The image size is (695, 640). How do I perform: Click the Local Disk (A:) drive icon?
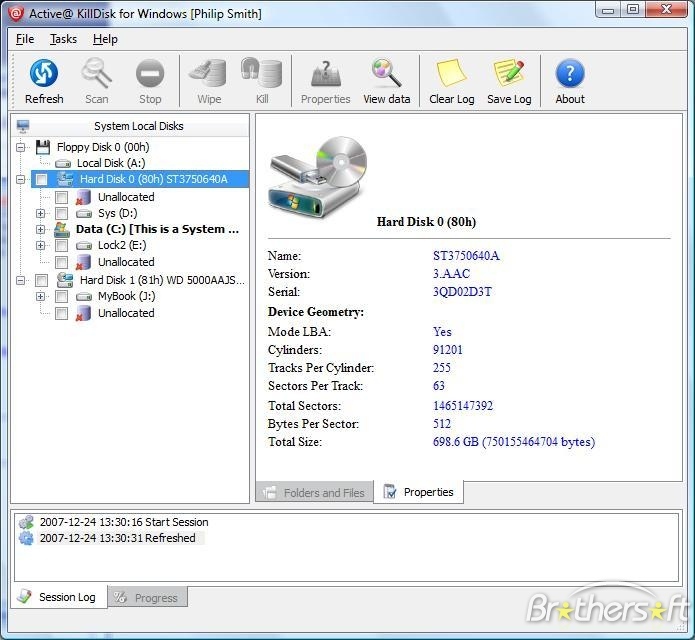(63, 164)
